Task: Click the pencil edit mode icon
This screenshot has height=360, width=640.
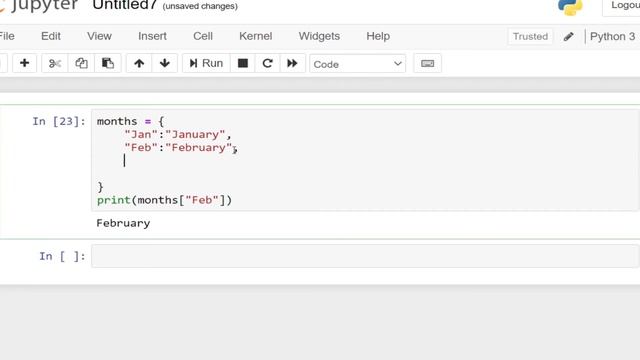Action: [569, 37]
